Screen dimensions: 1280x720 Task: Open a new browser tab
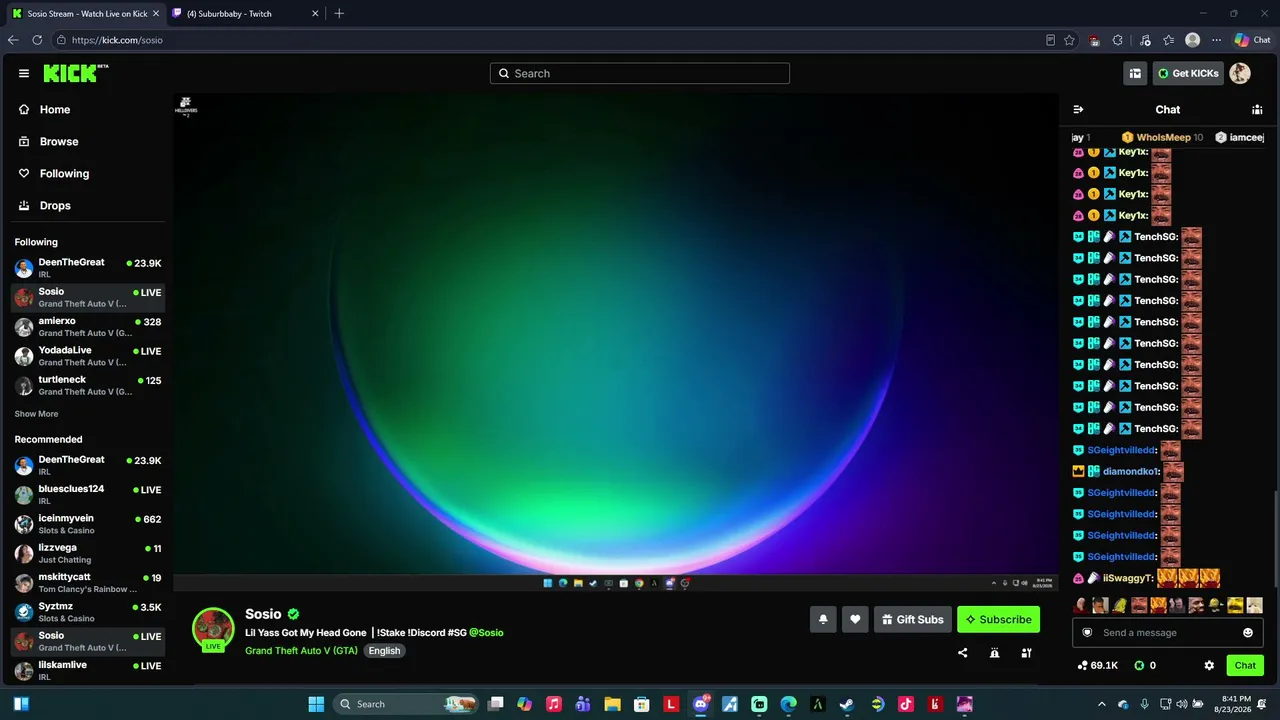point(339,14)
